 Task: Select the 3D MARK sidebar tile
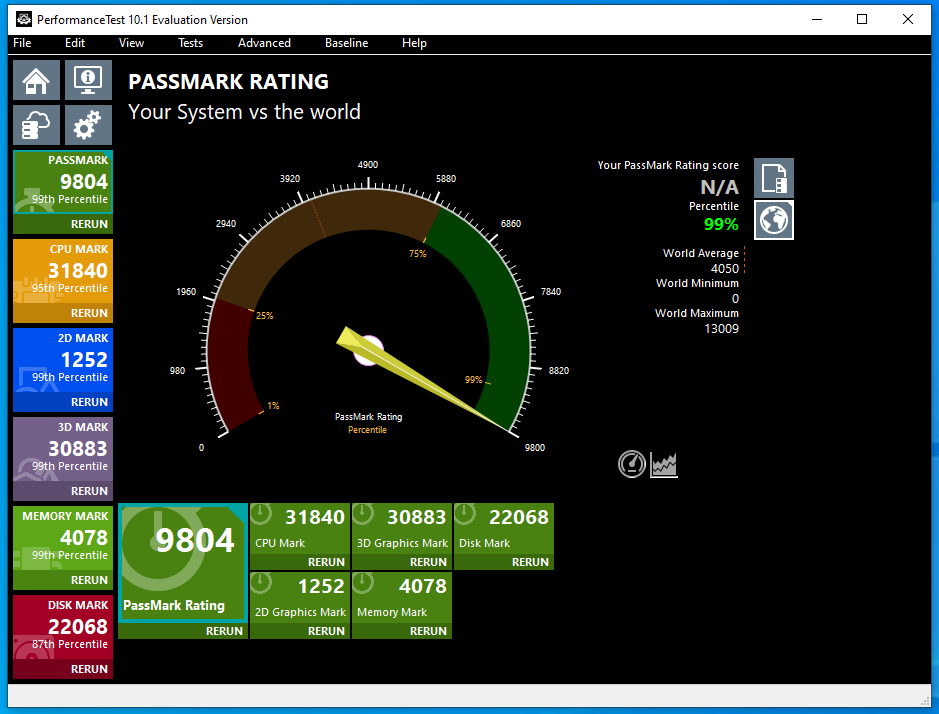[63, 449]
